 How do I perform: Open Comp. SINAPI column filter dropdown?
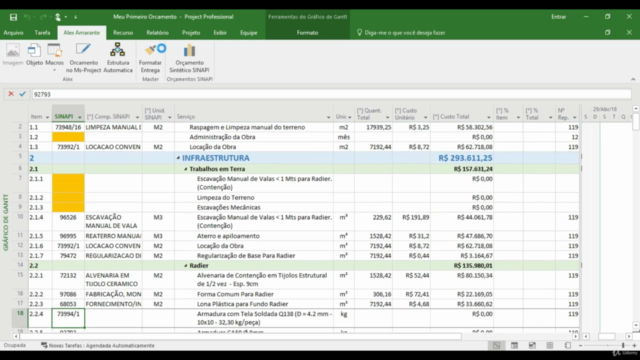[x=137, y=118]
